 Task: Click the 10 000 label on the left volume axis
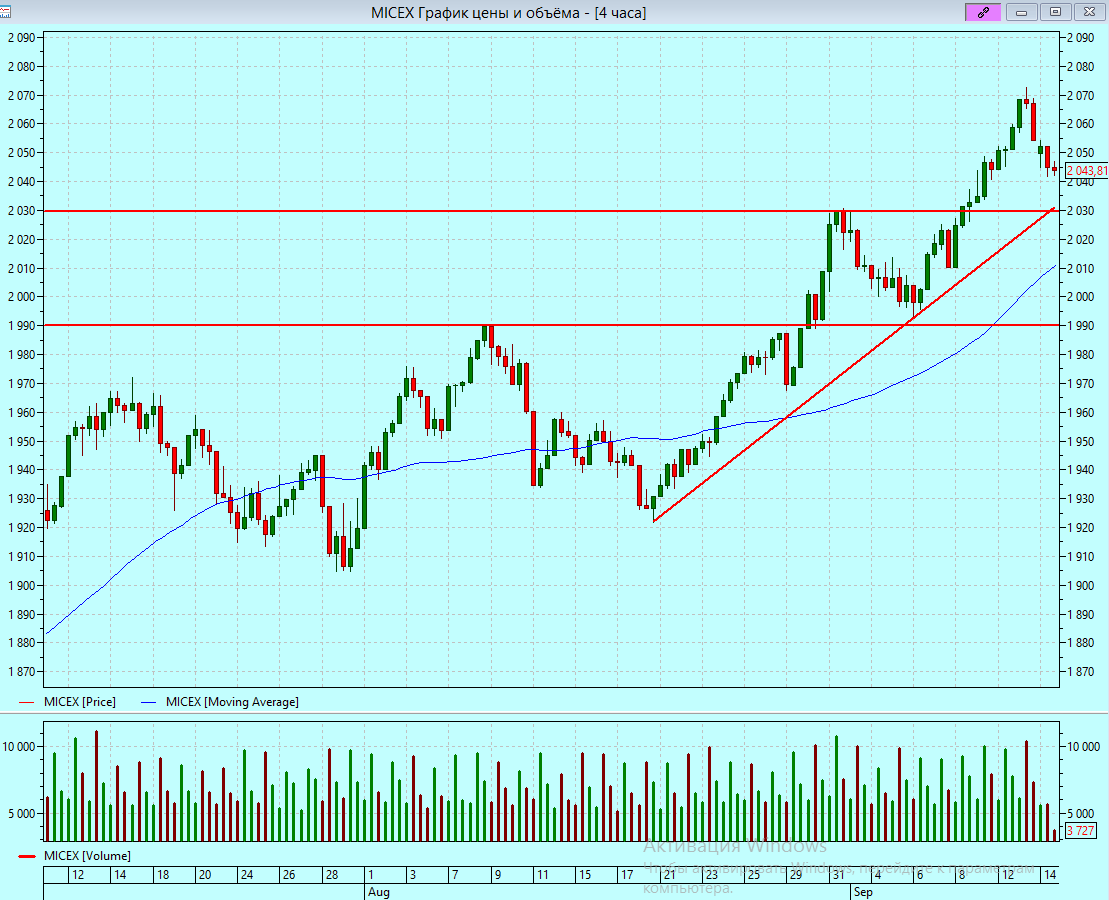18,746
